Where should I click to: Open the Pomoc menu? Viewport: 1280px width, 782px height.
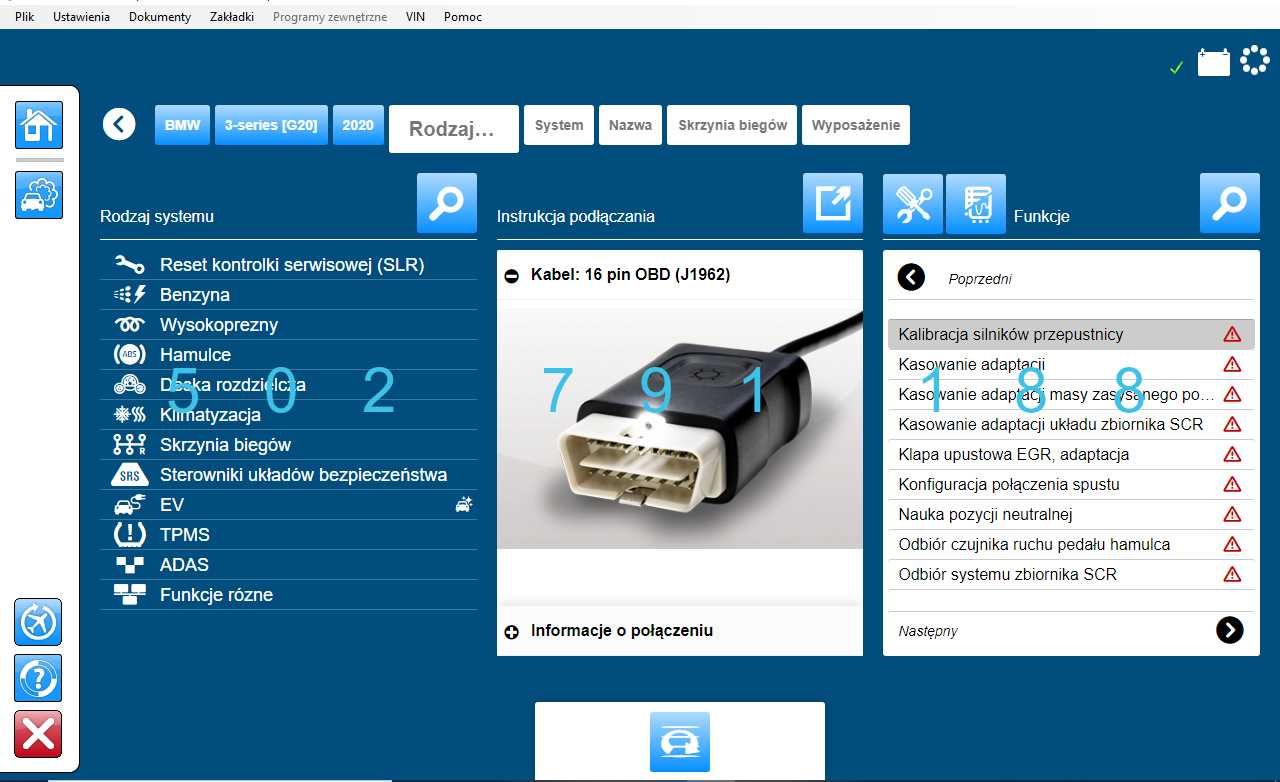[463, 17]
